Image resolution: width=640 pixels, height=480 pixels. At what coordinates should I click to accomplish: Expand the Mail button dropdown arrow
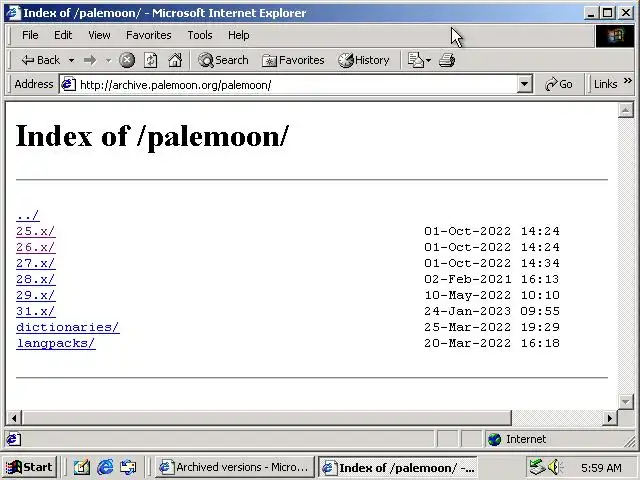coord(428,60)
